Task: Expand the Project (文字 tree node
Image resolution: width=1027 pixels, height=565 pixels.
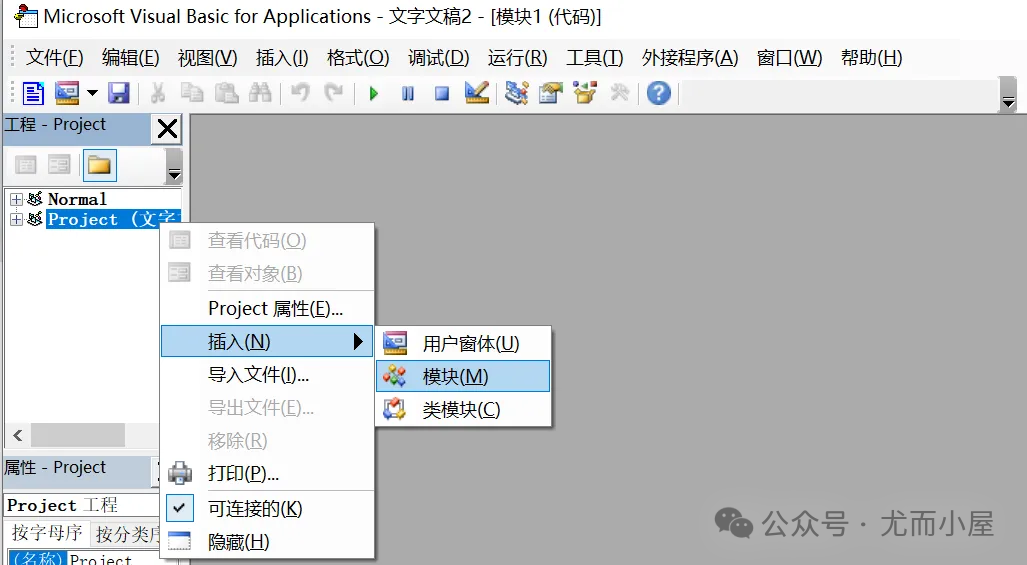Action: pyautogui.click(x=16, y=219)
